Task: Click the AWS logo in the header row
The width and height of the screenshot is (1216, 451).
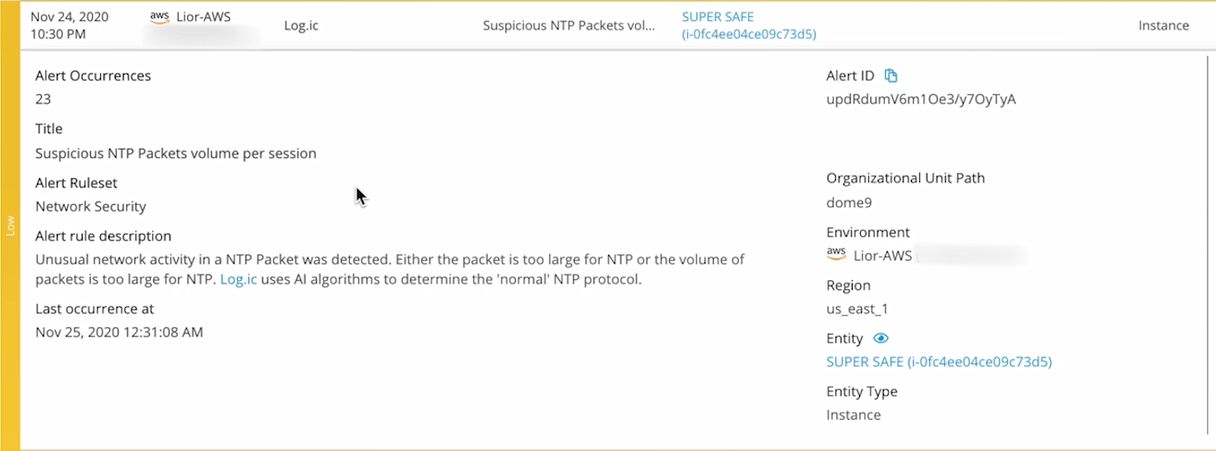Action: tap(159, 17)
